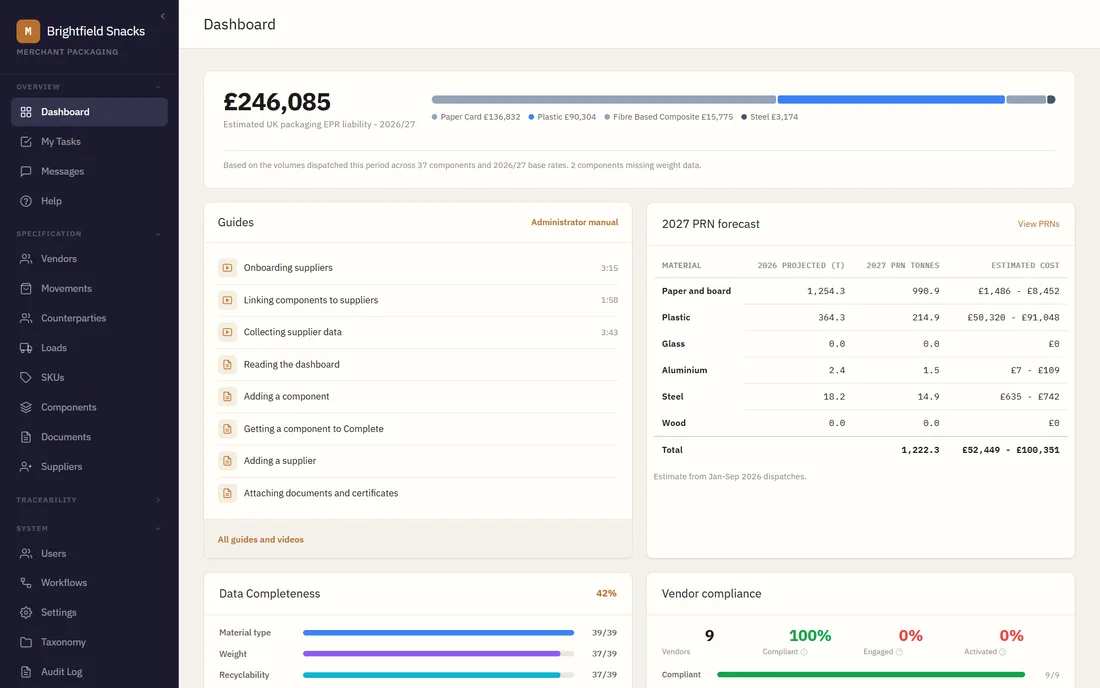Open the View PRNs link
This screenshot has width=1100, height=688.
[x=1038, y=224]
